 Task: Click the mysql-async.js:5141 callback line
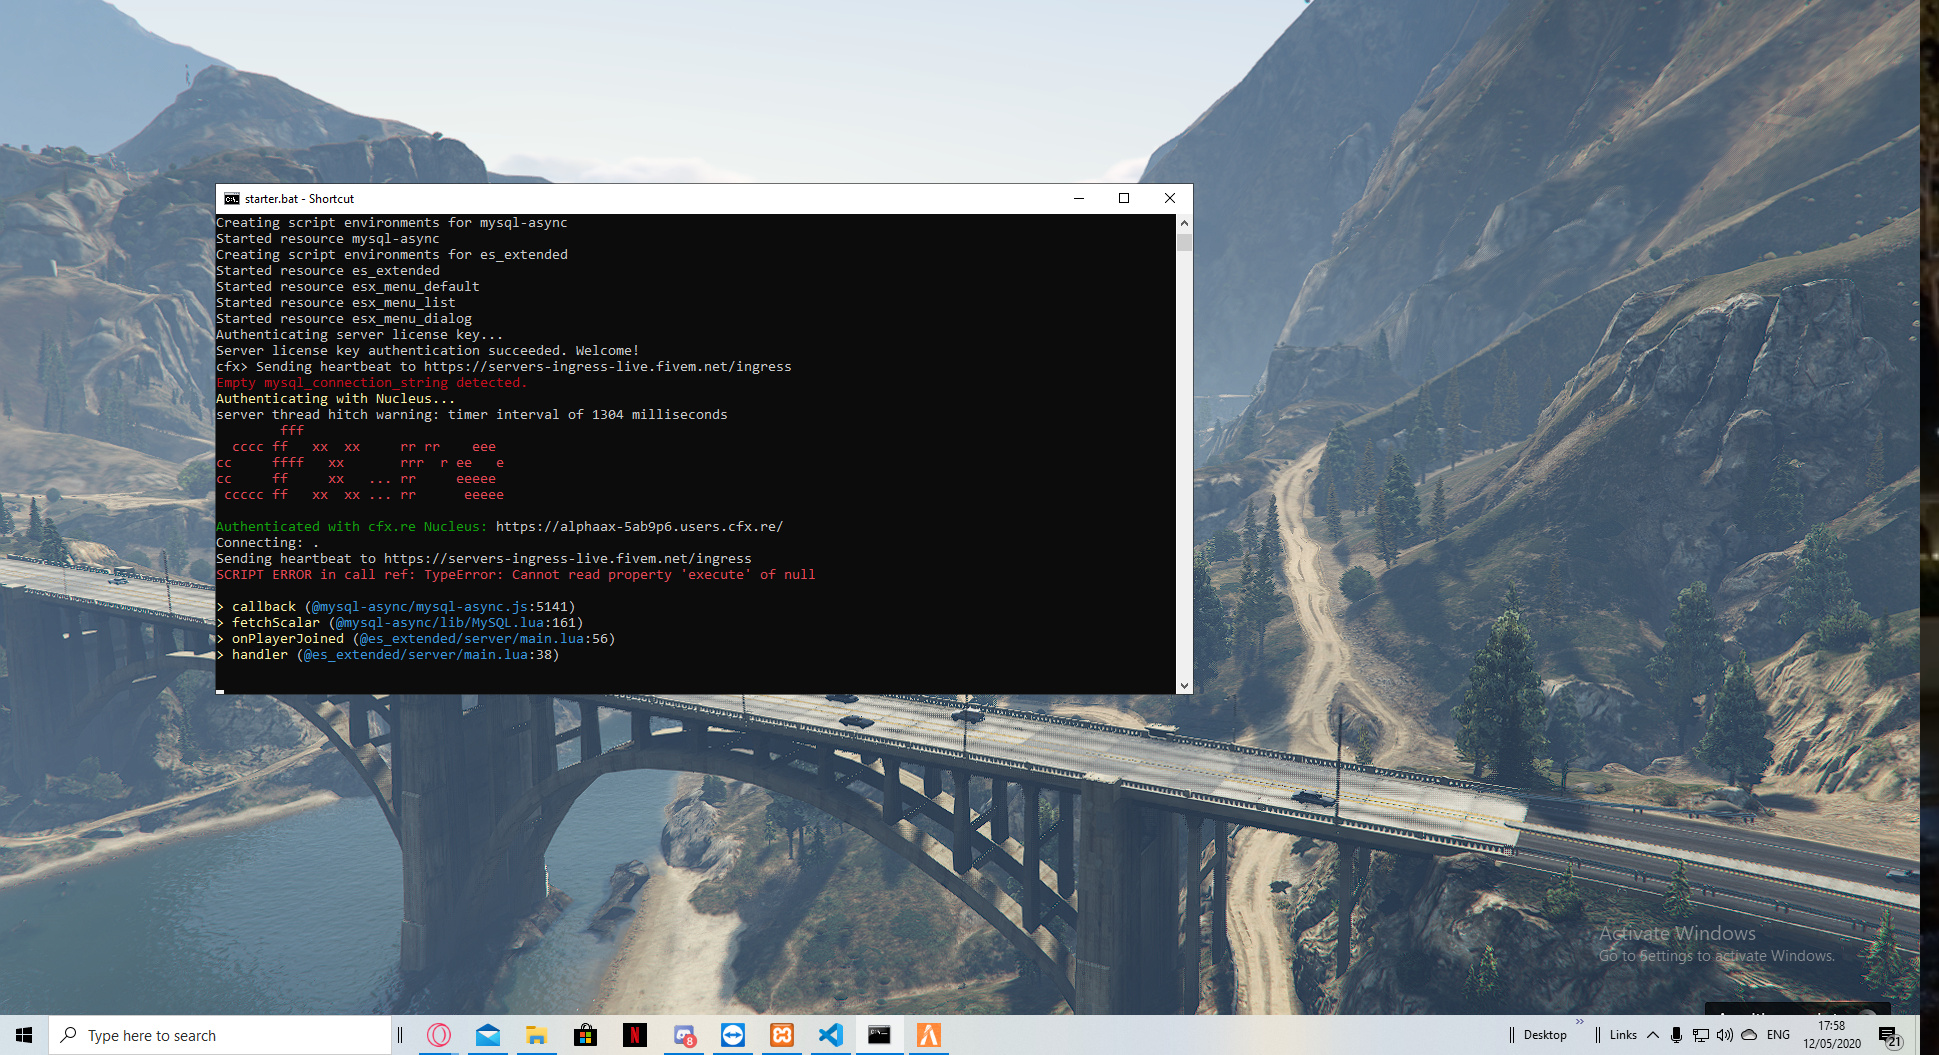coord(396,607)
